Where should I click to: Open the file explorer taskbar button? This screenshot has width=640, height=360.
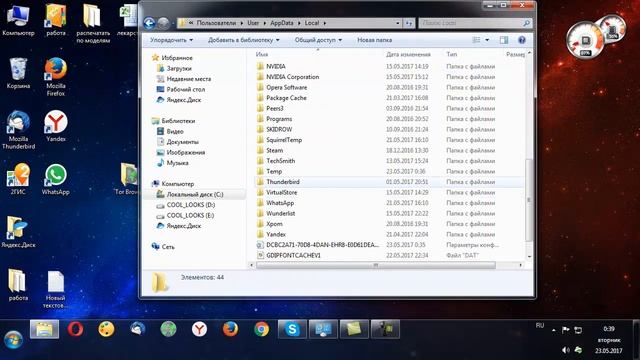44,329
